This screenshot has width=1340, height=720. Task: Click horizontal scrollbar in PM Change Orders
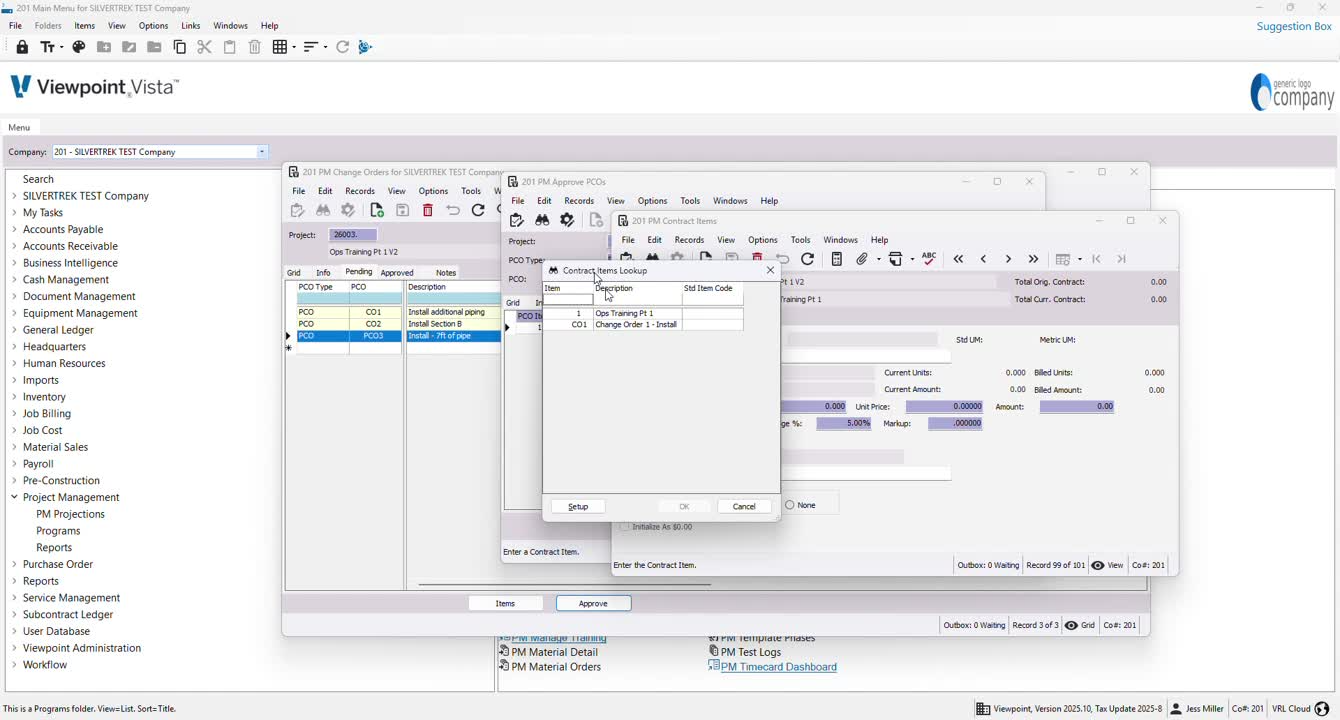coord(564,584)
